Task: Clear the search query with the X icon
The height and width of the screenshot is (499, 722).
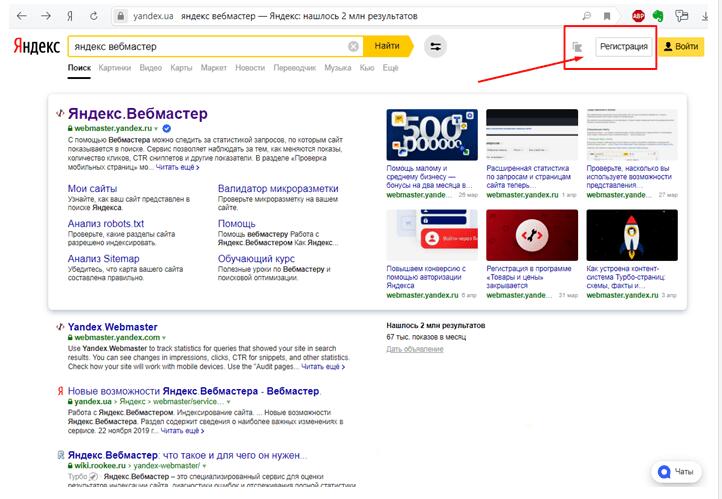Action: click(x=353, y=46)
